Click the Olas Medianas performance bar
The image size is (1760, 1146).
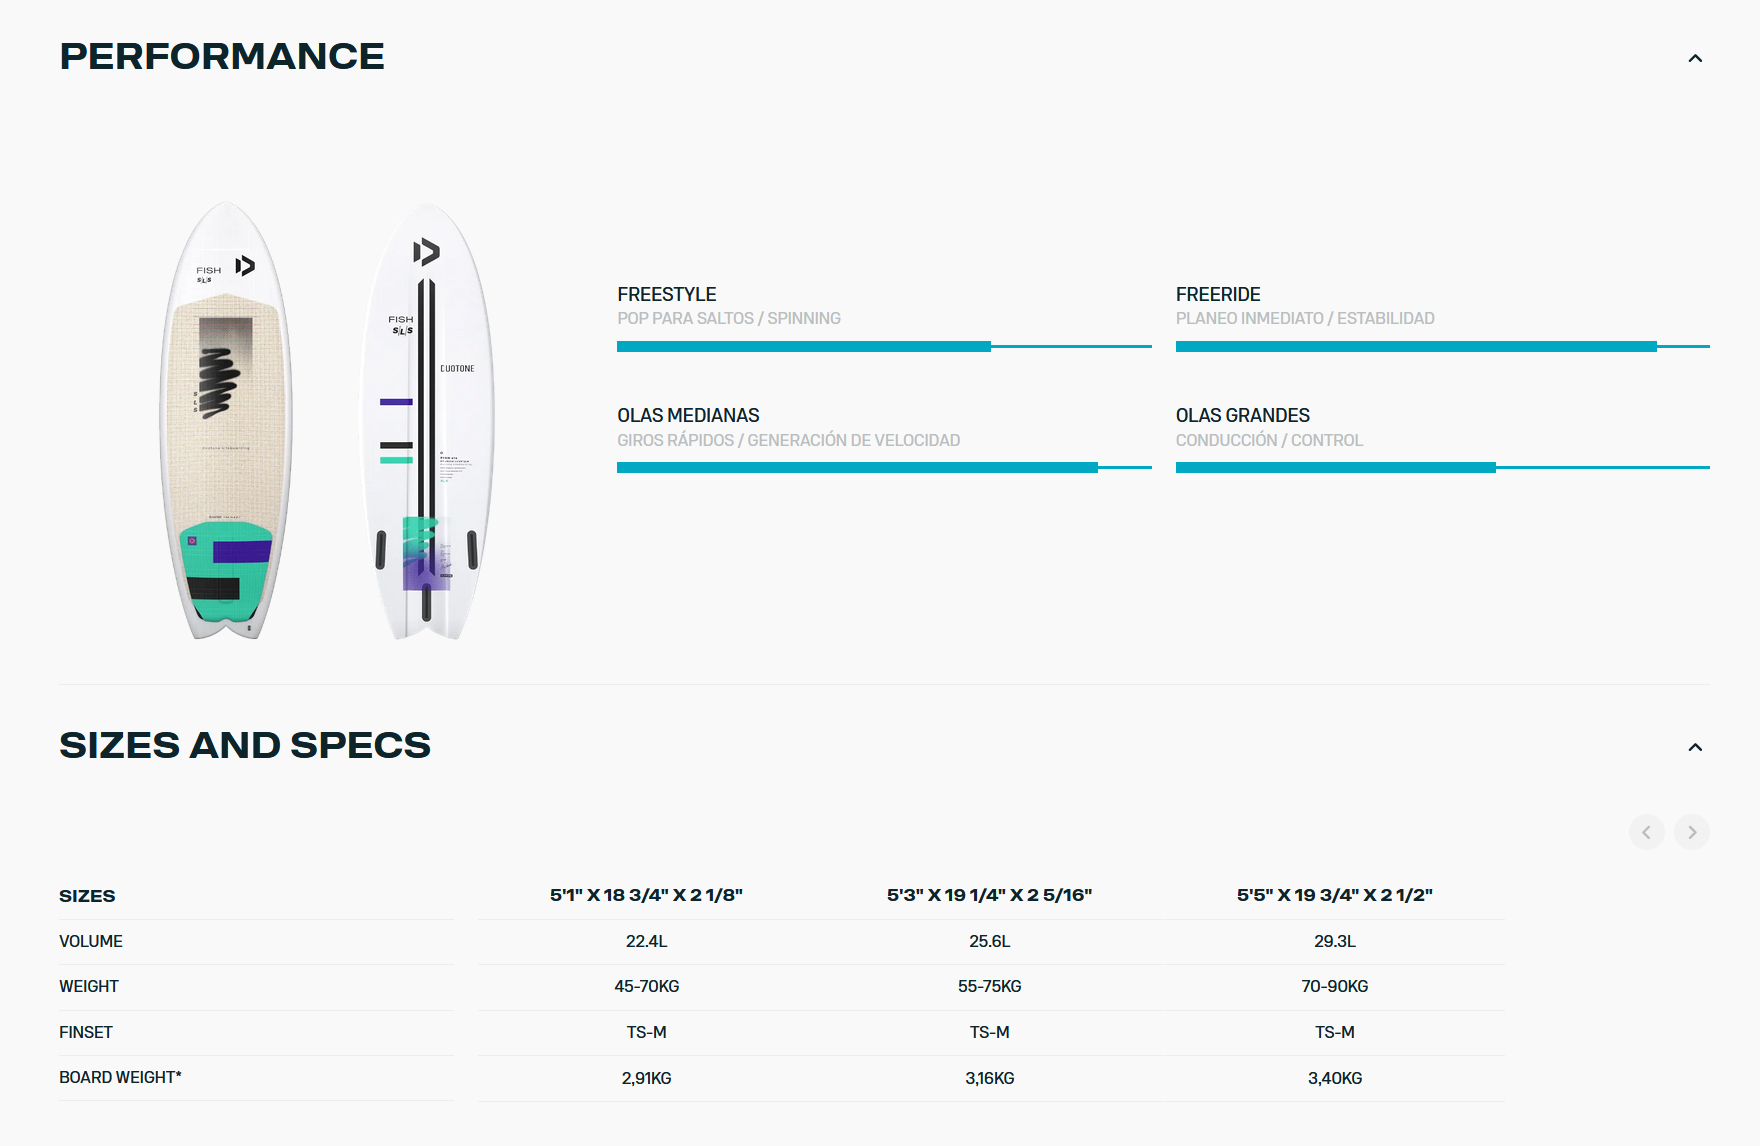(884, 467)
